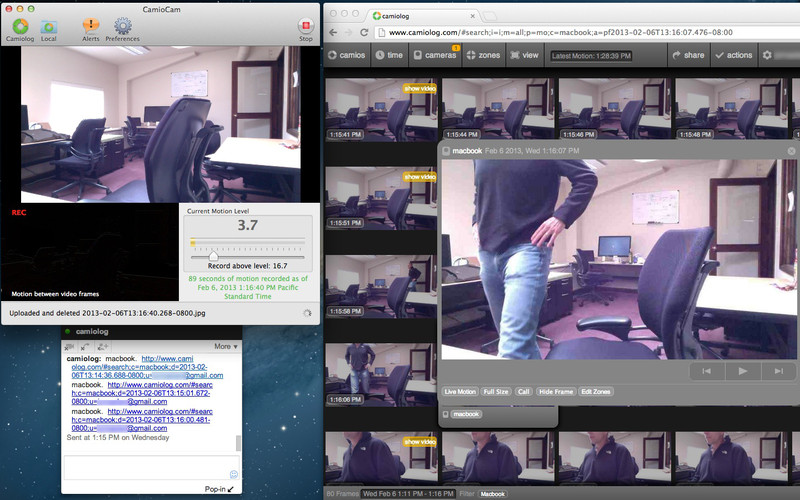Skip to the previous frame
Screen dimensions: 800x500
[x=706, y=371]
